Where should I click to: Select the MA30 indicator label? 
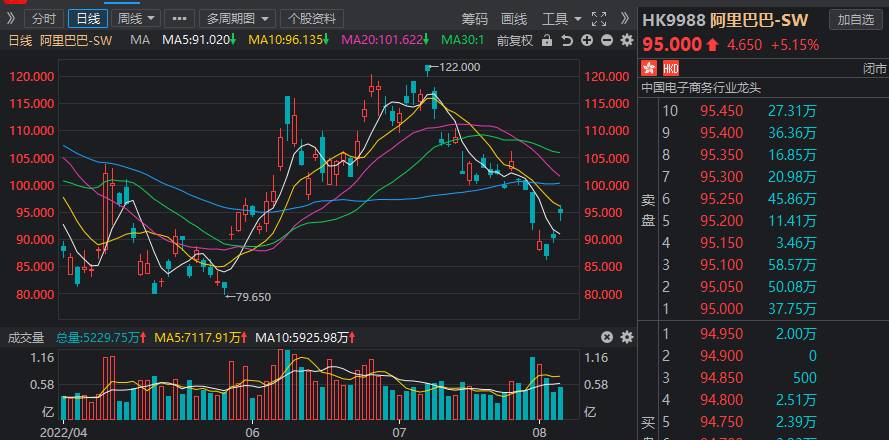click(463, 40)
